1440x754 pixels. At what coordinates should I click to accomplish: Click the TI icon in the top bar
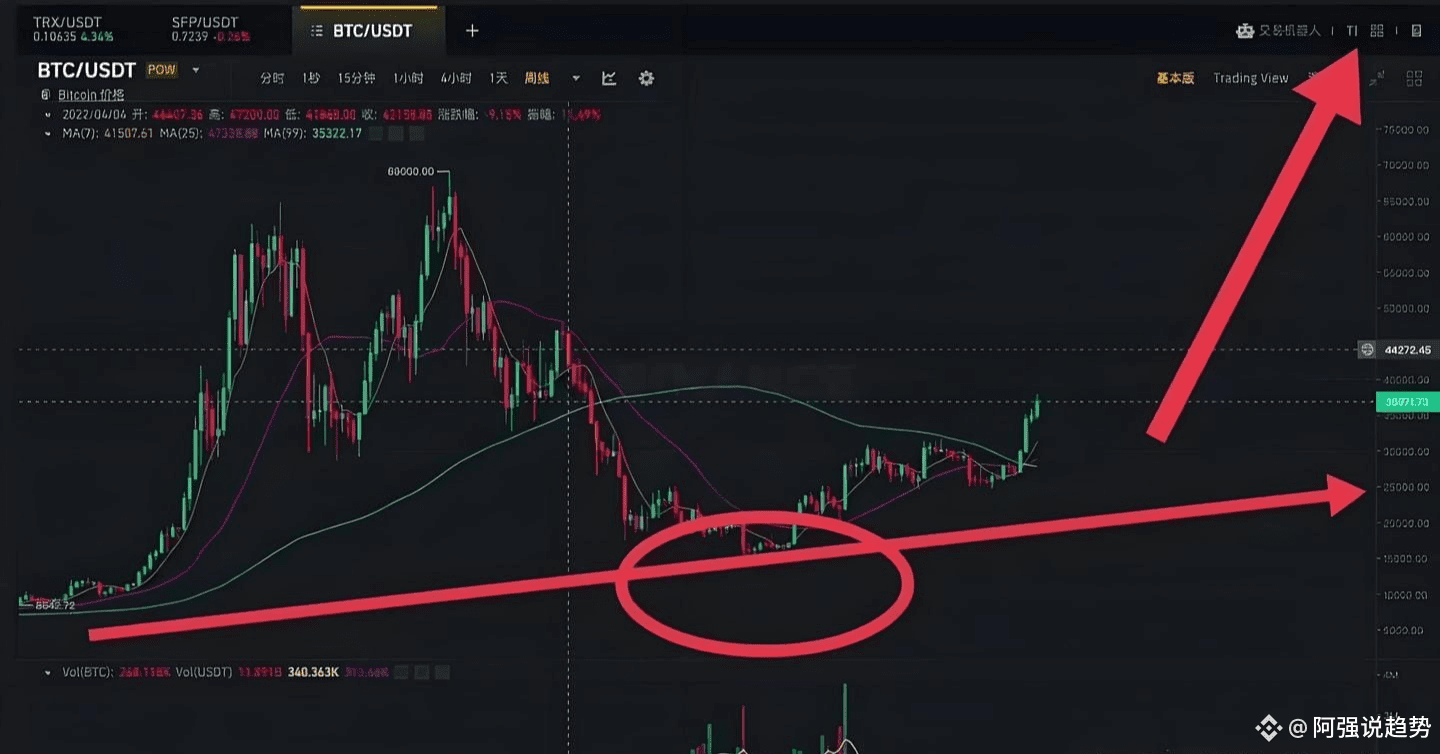click(x=1352, y=31)
